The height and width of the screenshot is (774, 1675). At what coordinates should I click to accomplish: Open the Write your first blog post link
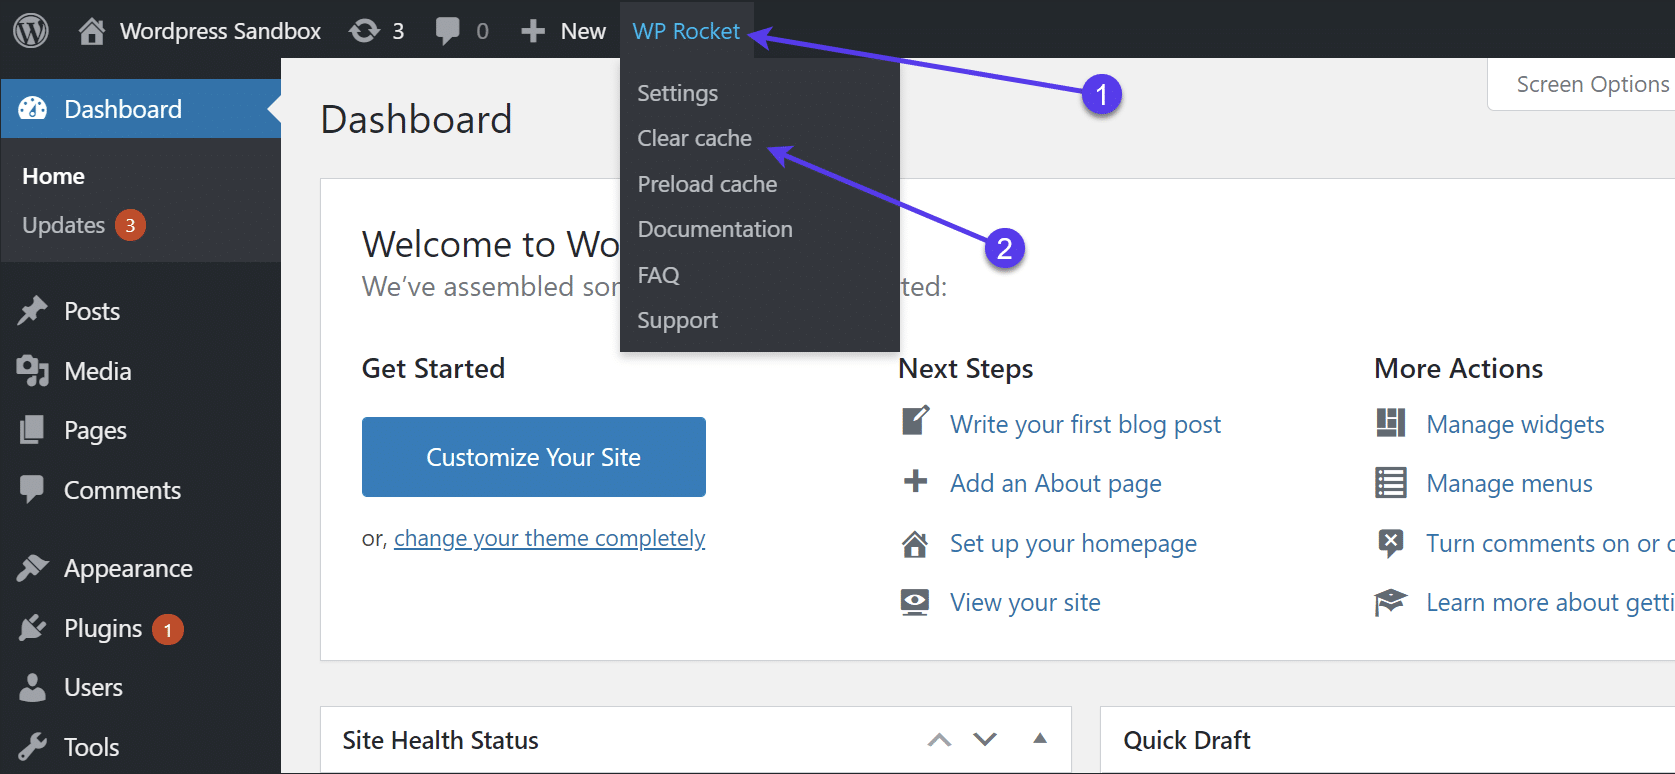point(1085,424)
